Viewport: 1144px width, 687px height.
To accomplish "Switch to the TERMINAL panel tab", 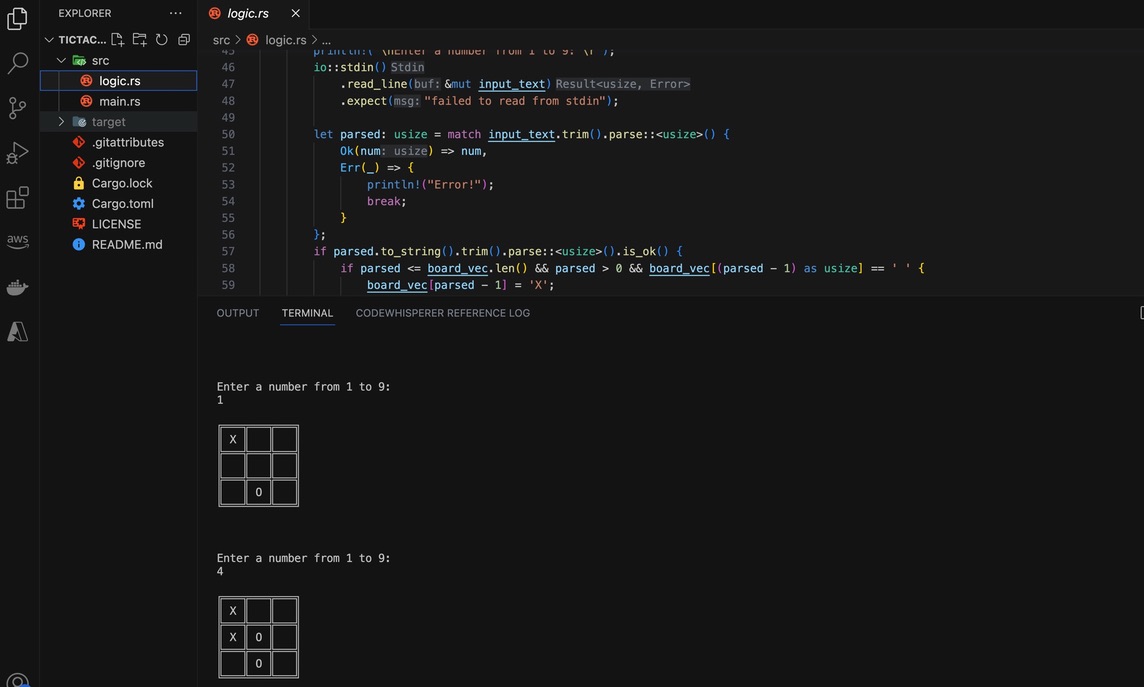I will (x=307, y=313).
